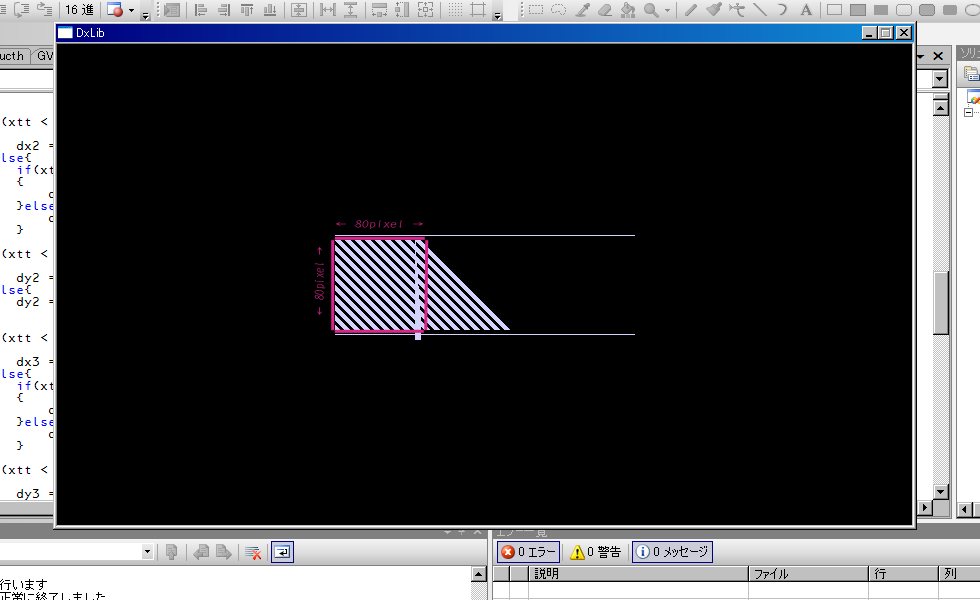The height and width of the screenshot is (600, 980).
Task: Select the paint bucket fill tool
Action: [628, 10]
